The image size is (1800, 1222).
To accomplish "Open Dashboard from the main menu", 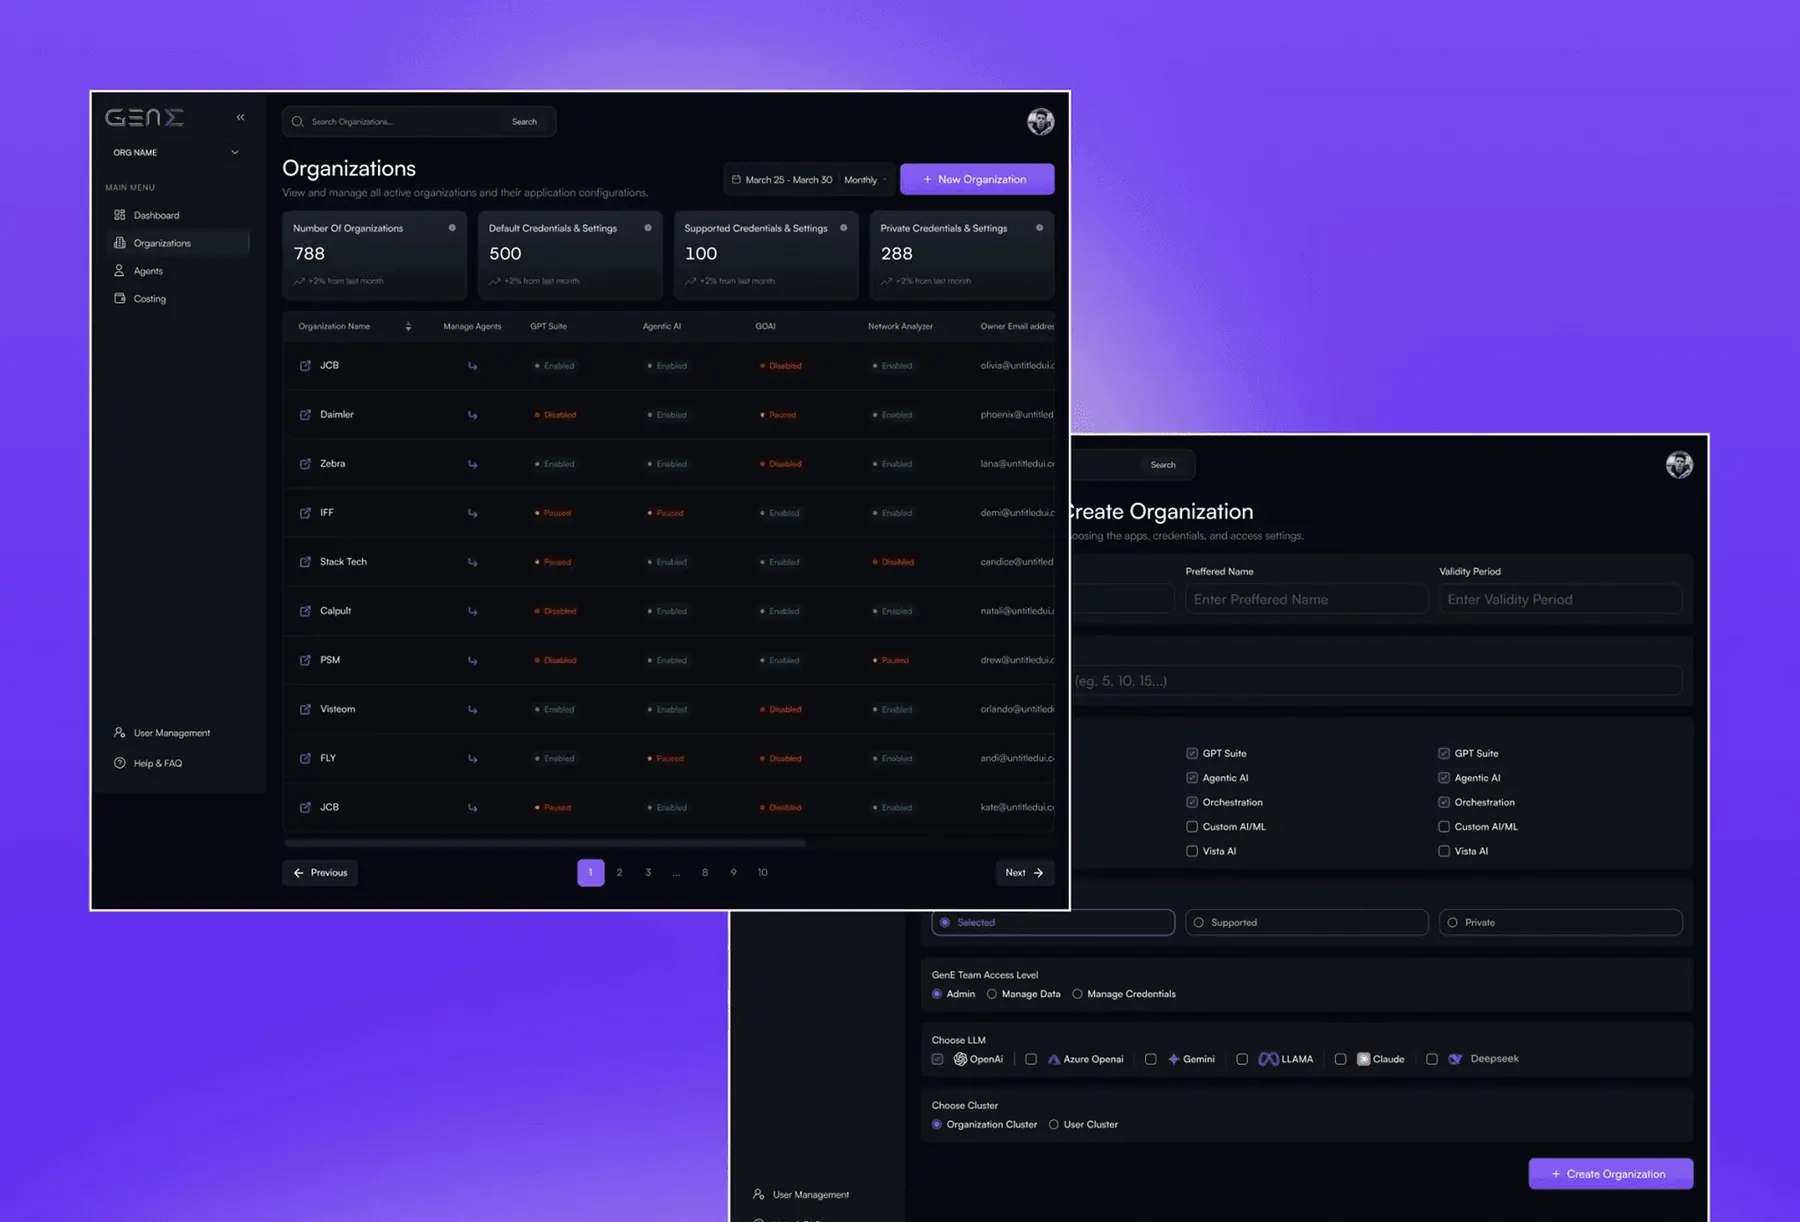I will point(156,215).
